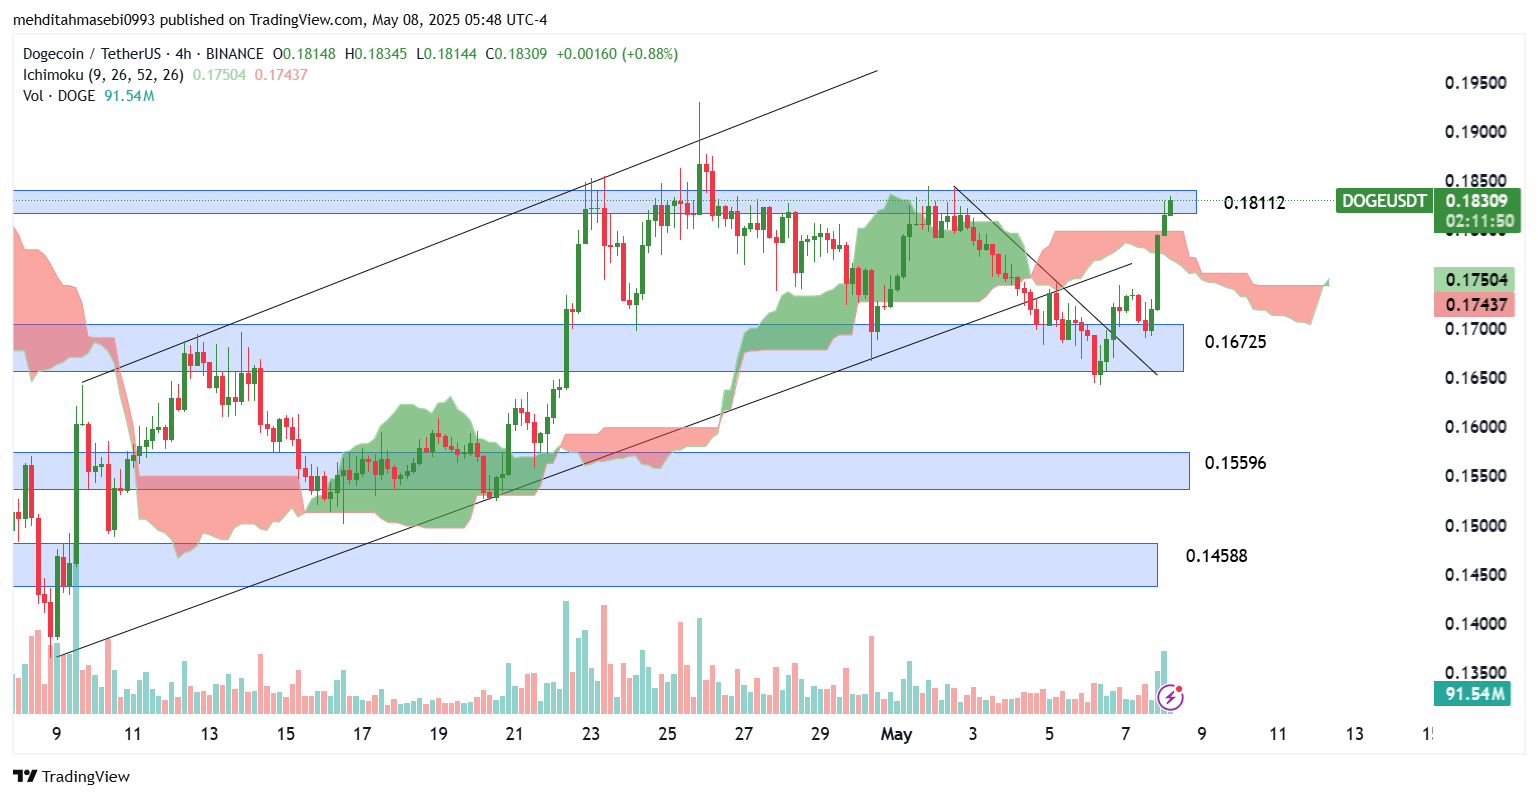Click the published-by header text line
Image resolution: width=1538 pixels, height=798 pixels.
click(x=280, y=20)
